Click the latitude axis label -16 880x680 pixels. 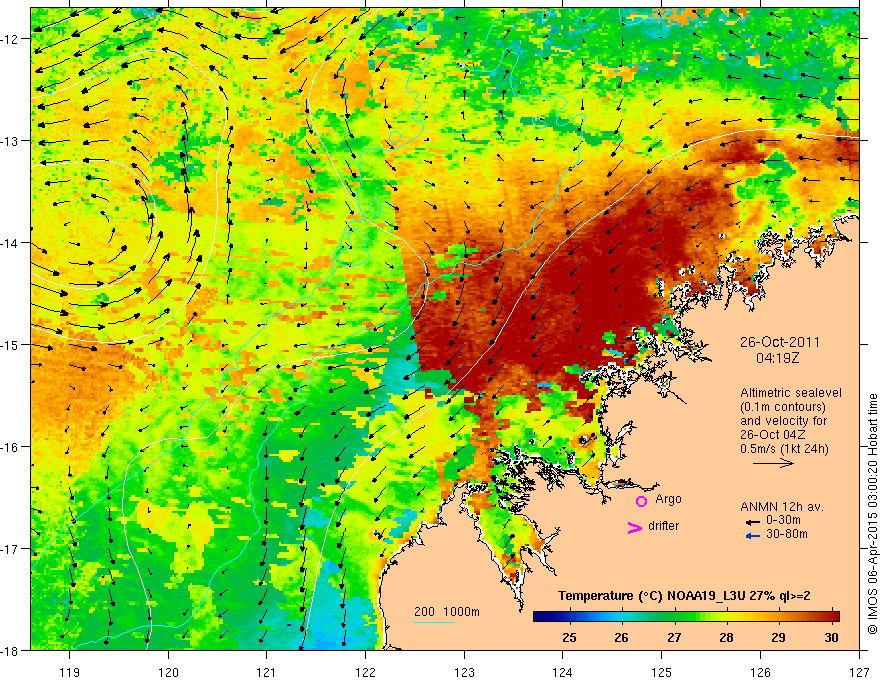(x=10, y=447)
